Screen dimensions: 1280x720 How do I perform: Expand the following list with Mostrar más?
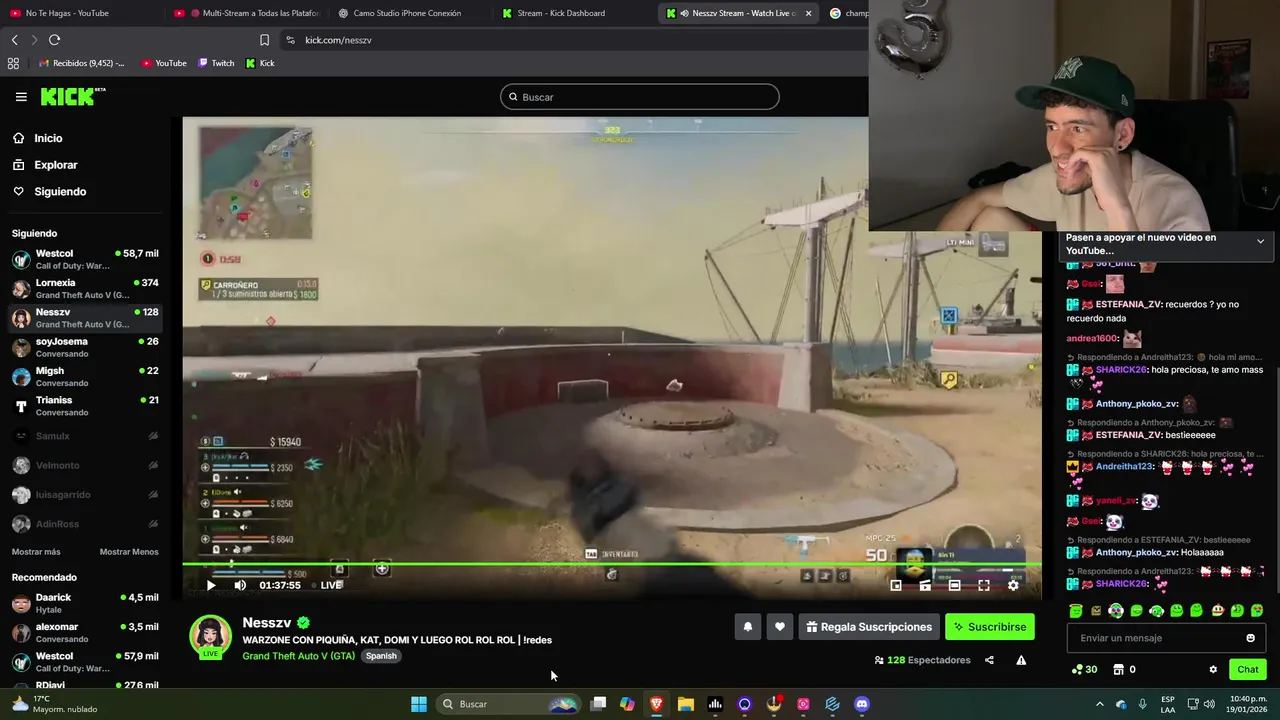(36, 552)
